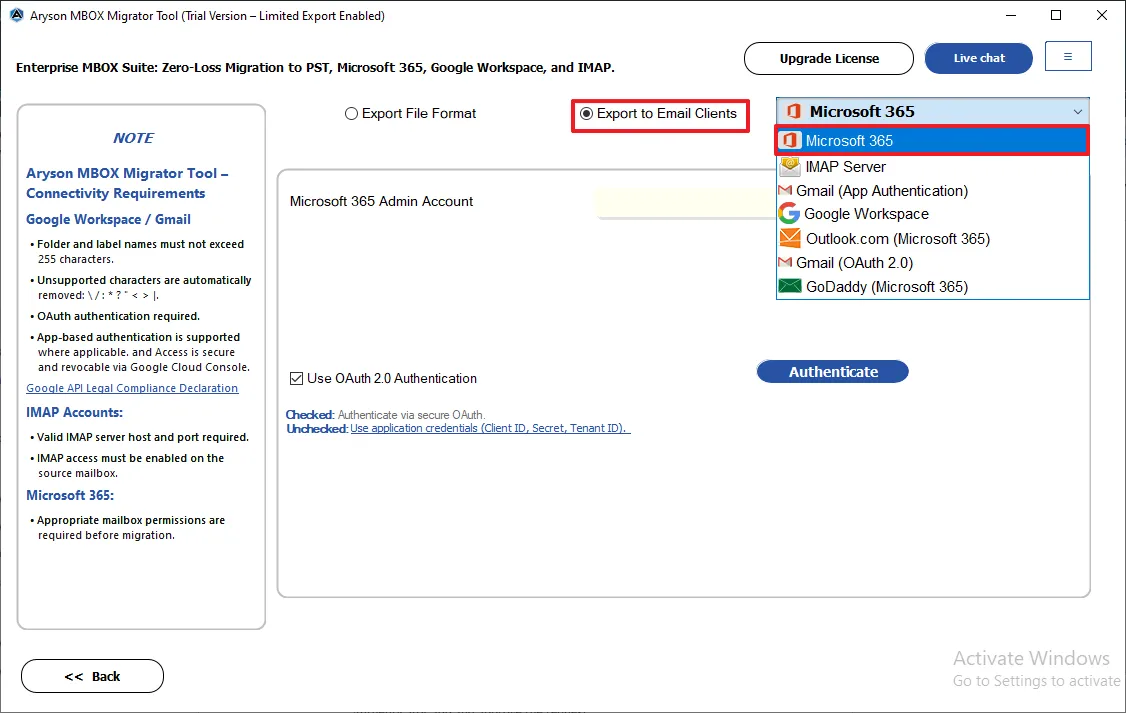Click the Office icon in the selected combo box

(x=794, y=111)
